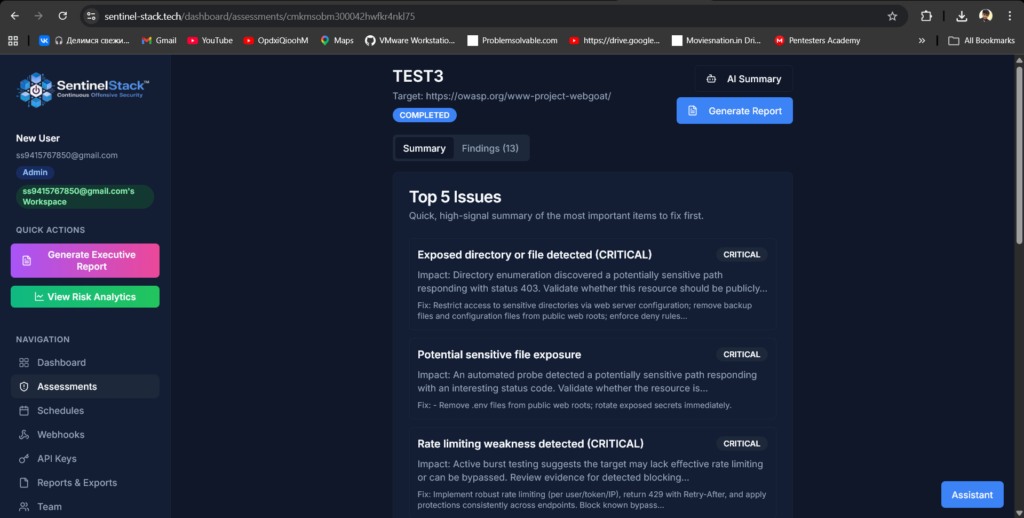The width and height of the screenshot is (1024, 518).
Task: Click the blue Generate Report button
Action: 735,111
